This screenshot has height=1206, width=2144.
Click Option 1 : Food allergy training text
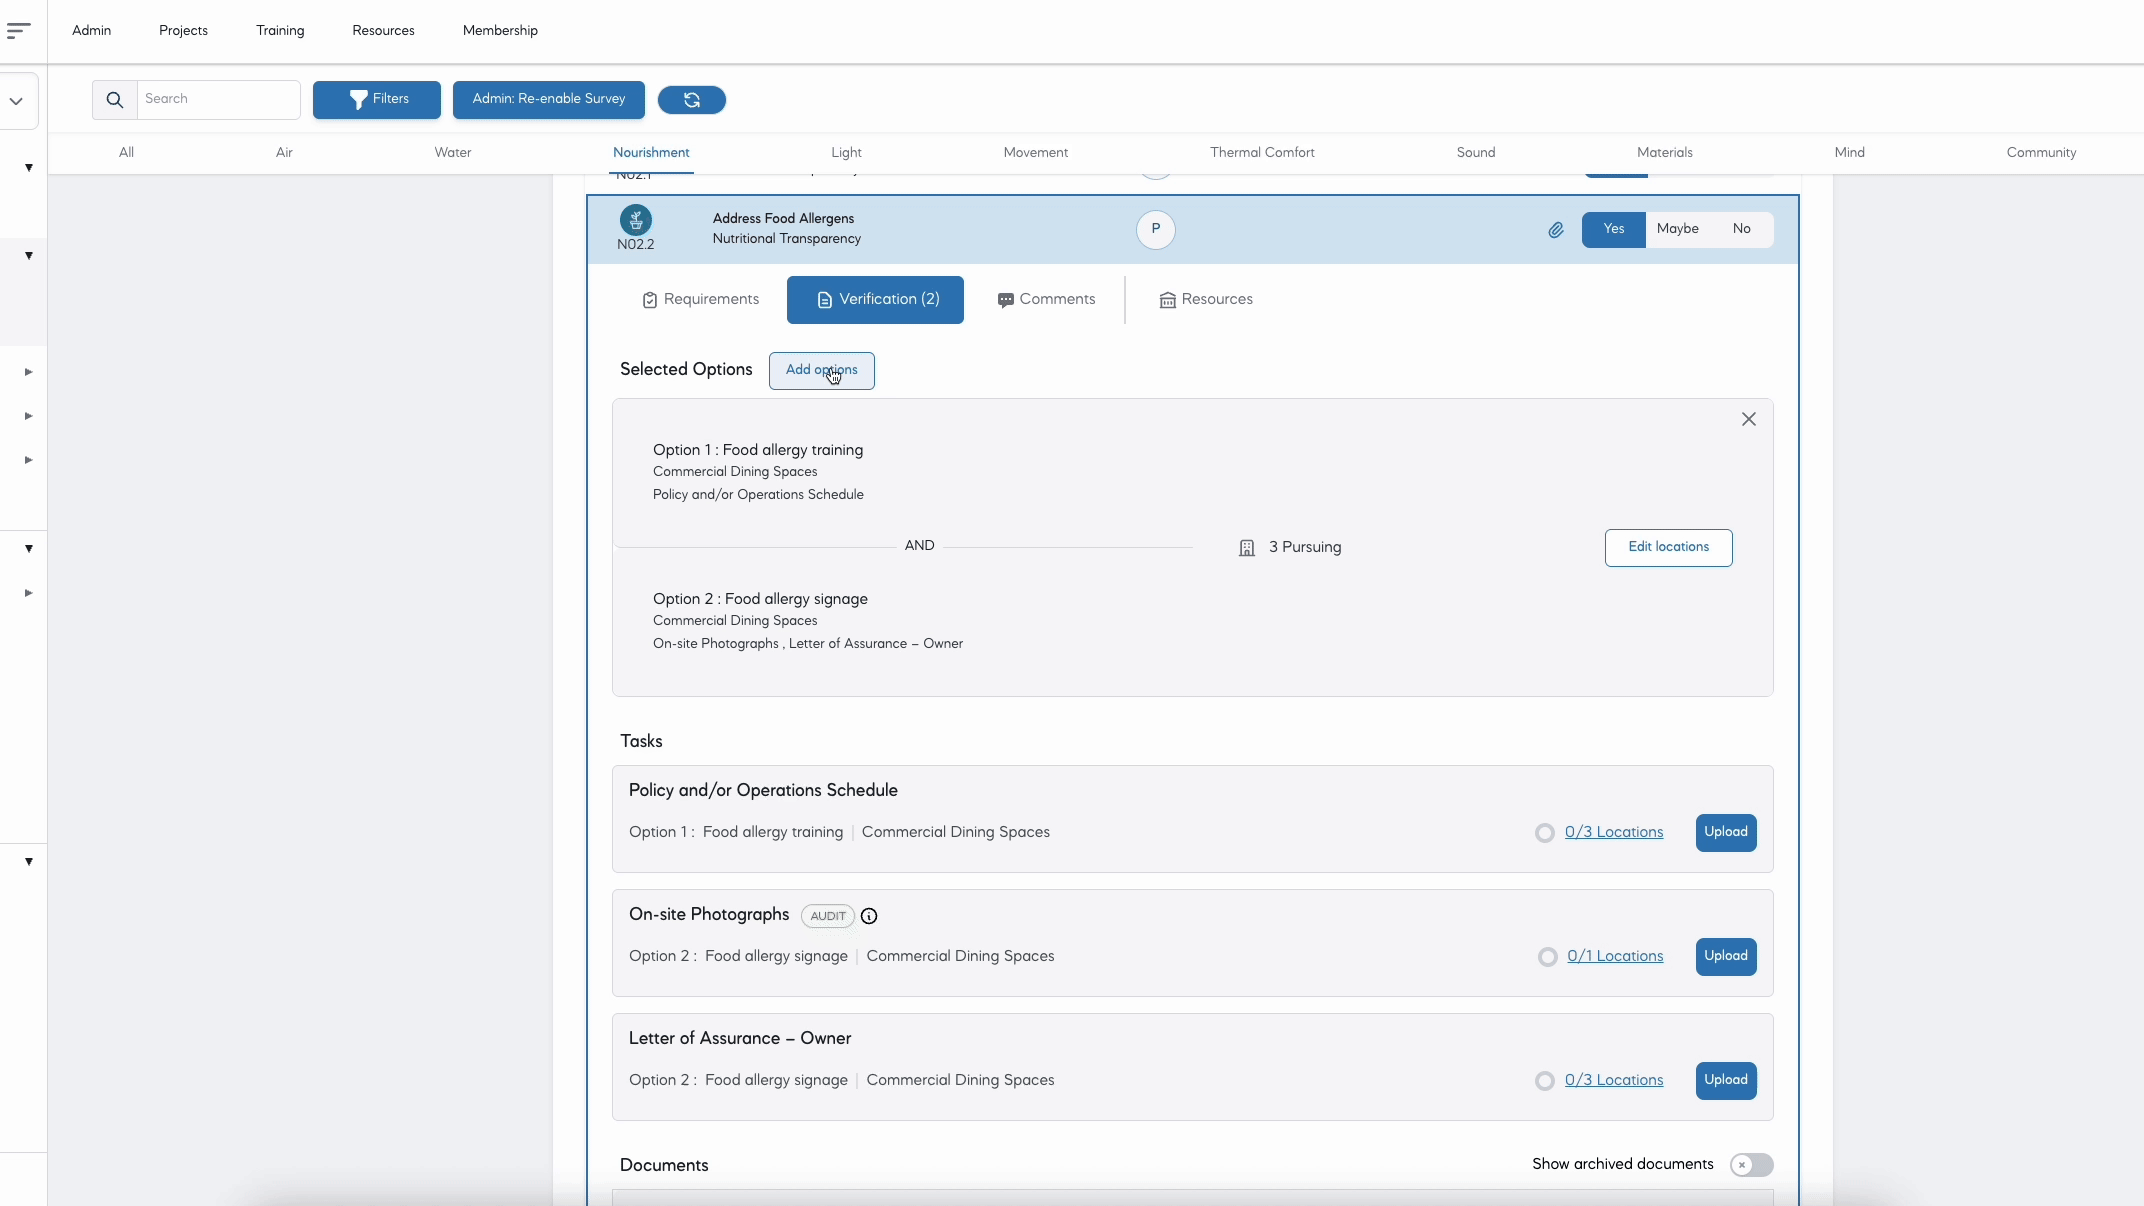coord(758,451)
